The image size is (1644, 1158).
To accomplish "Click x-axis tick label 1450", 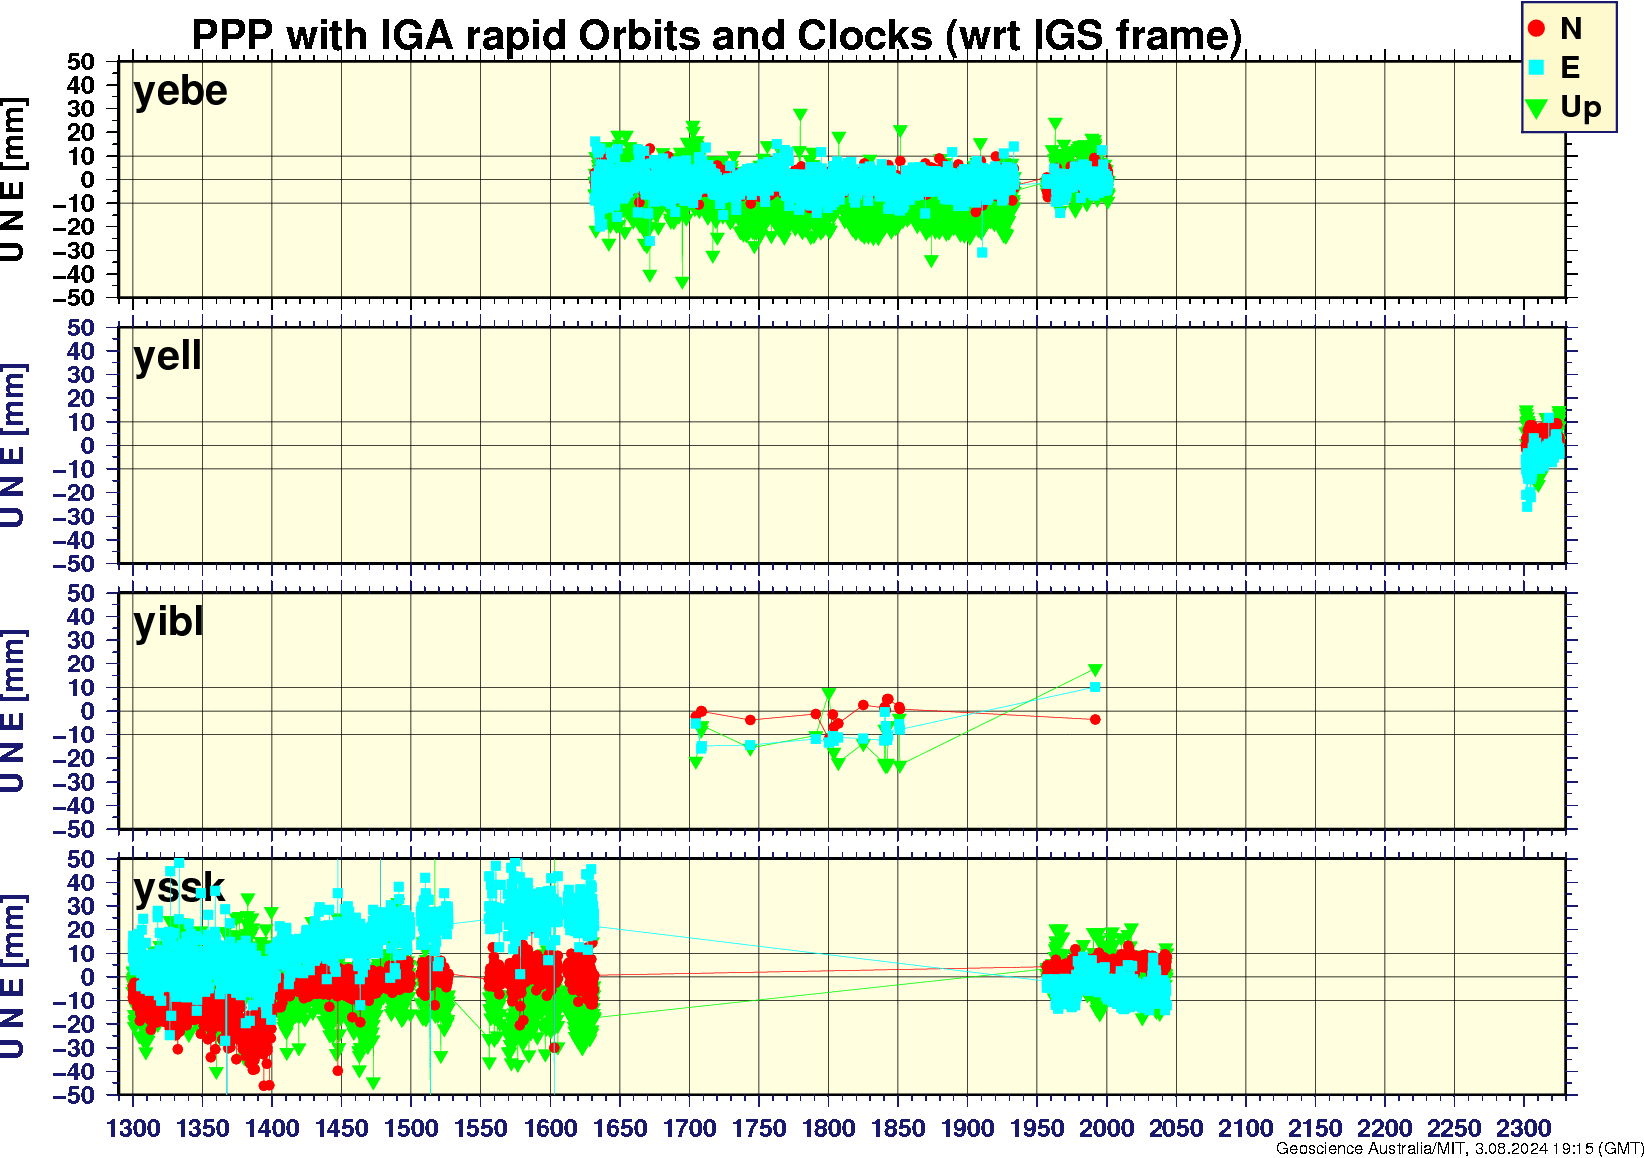I will point(342,1128).
